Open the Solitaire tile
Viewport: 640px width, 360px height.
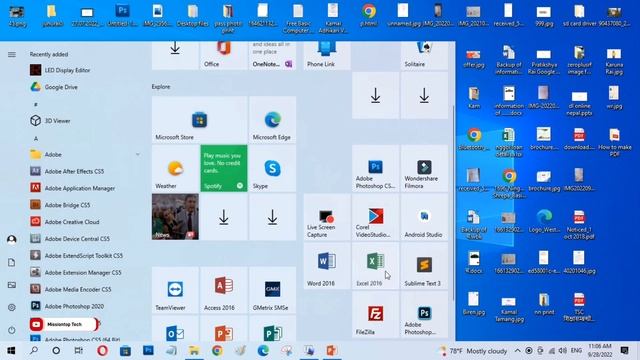coord(424,55)
